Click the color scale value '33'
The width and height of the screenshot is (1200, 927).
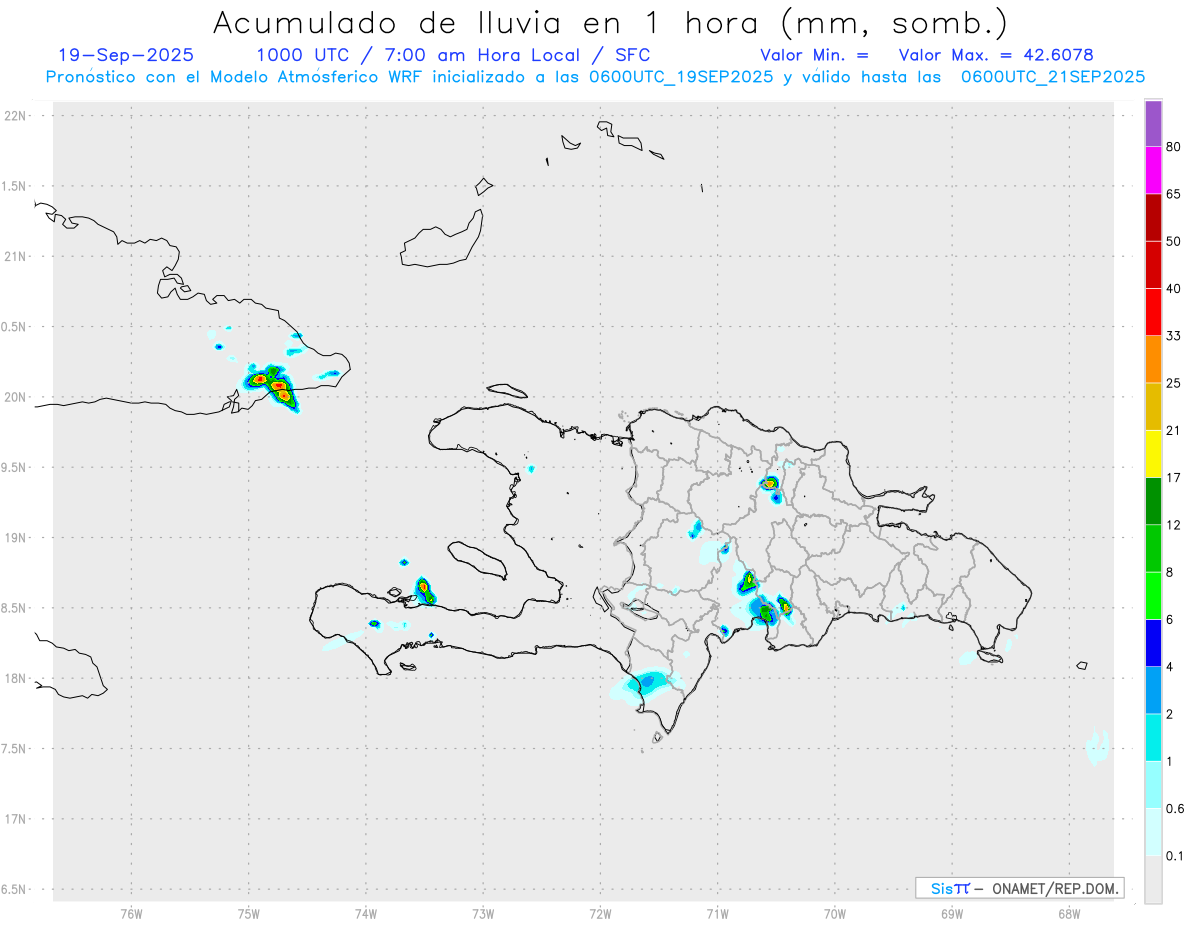click(1174, 336)
